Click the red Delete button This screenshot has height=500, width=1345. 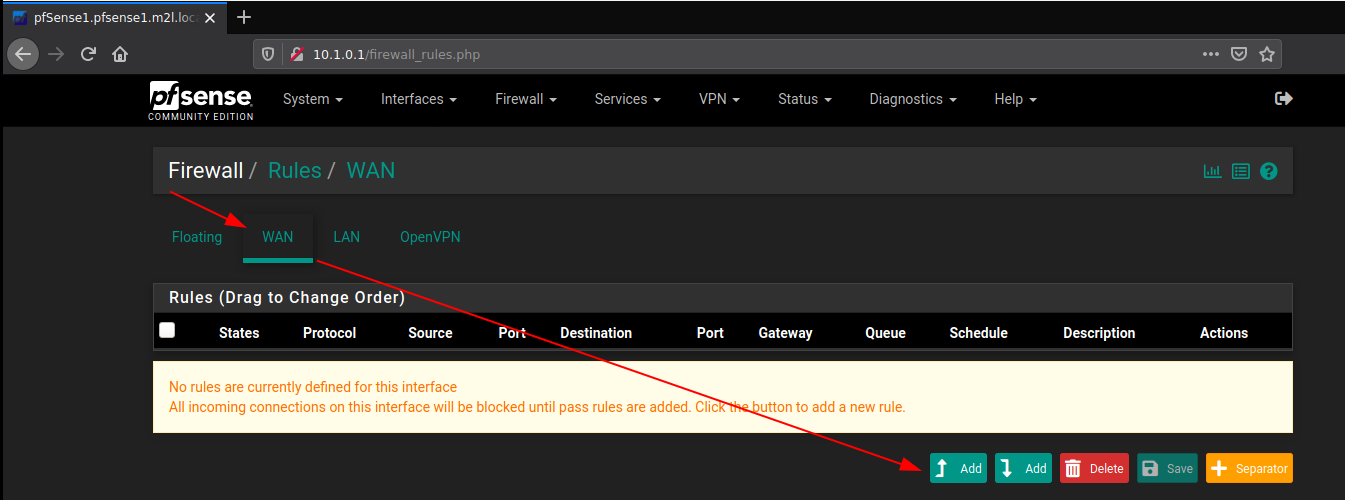click(x=1095, y=468)
